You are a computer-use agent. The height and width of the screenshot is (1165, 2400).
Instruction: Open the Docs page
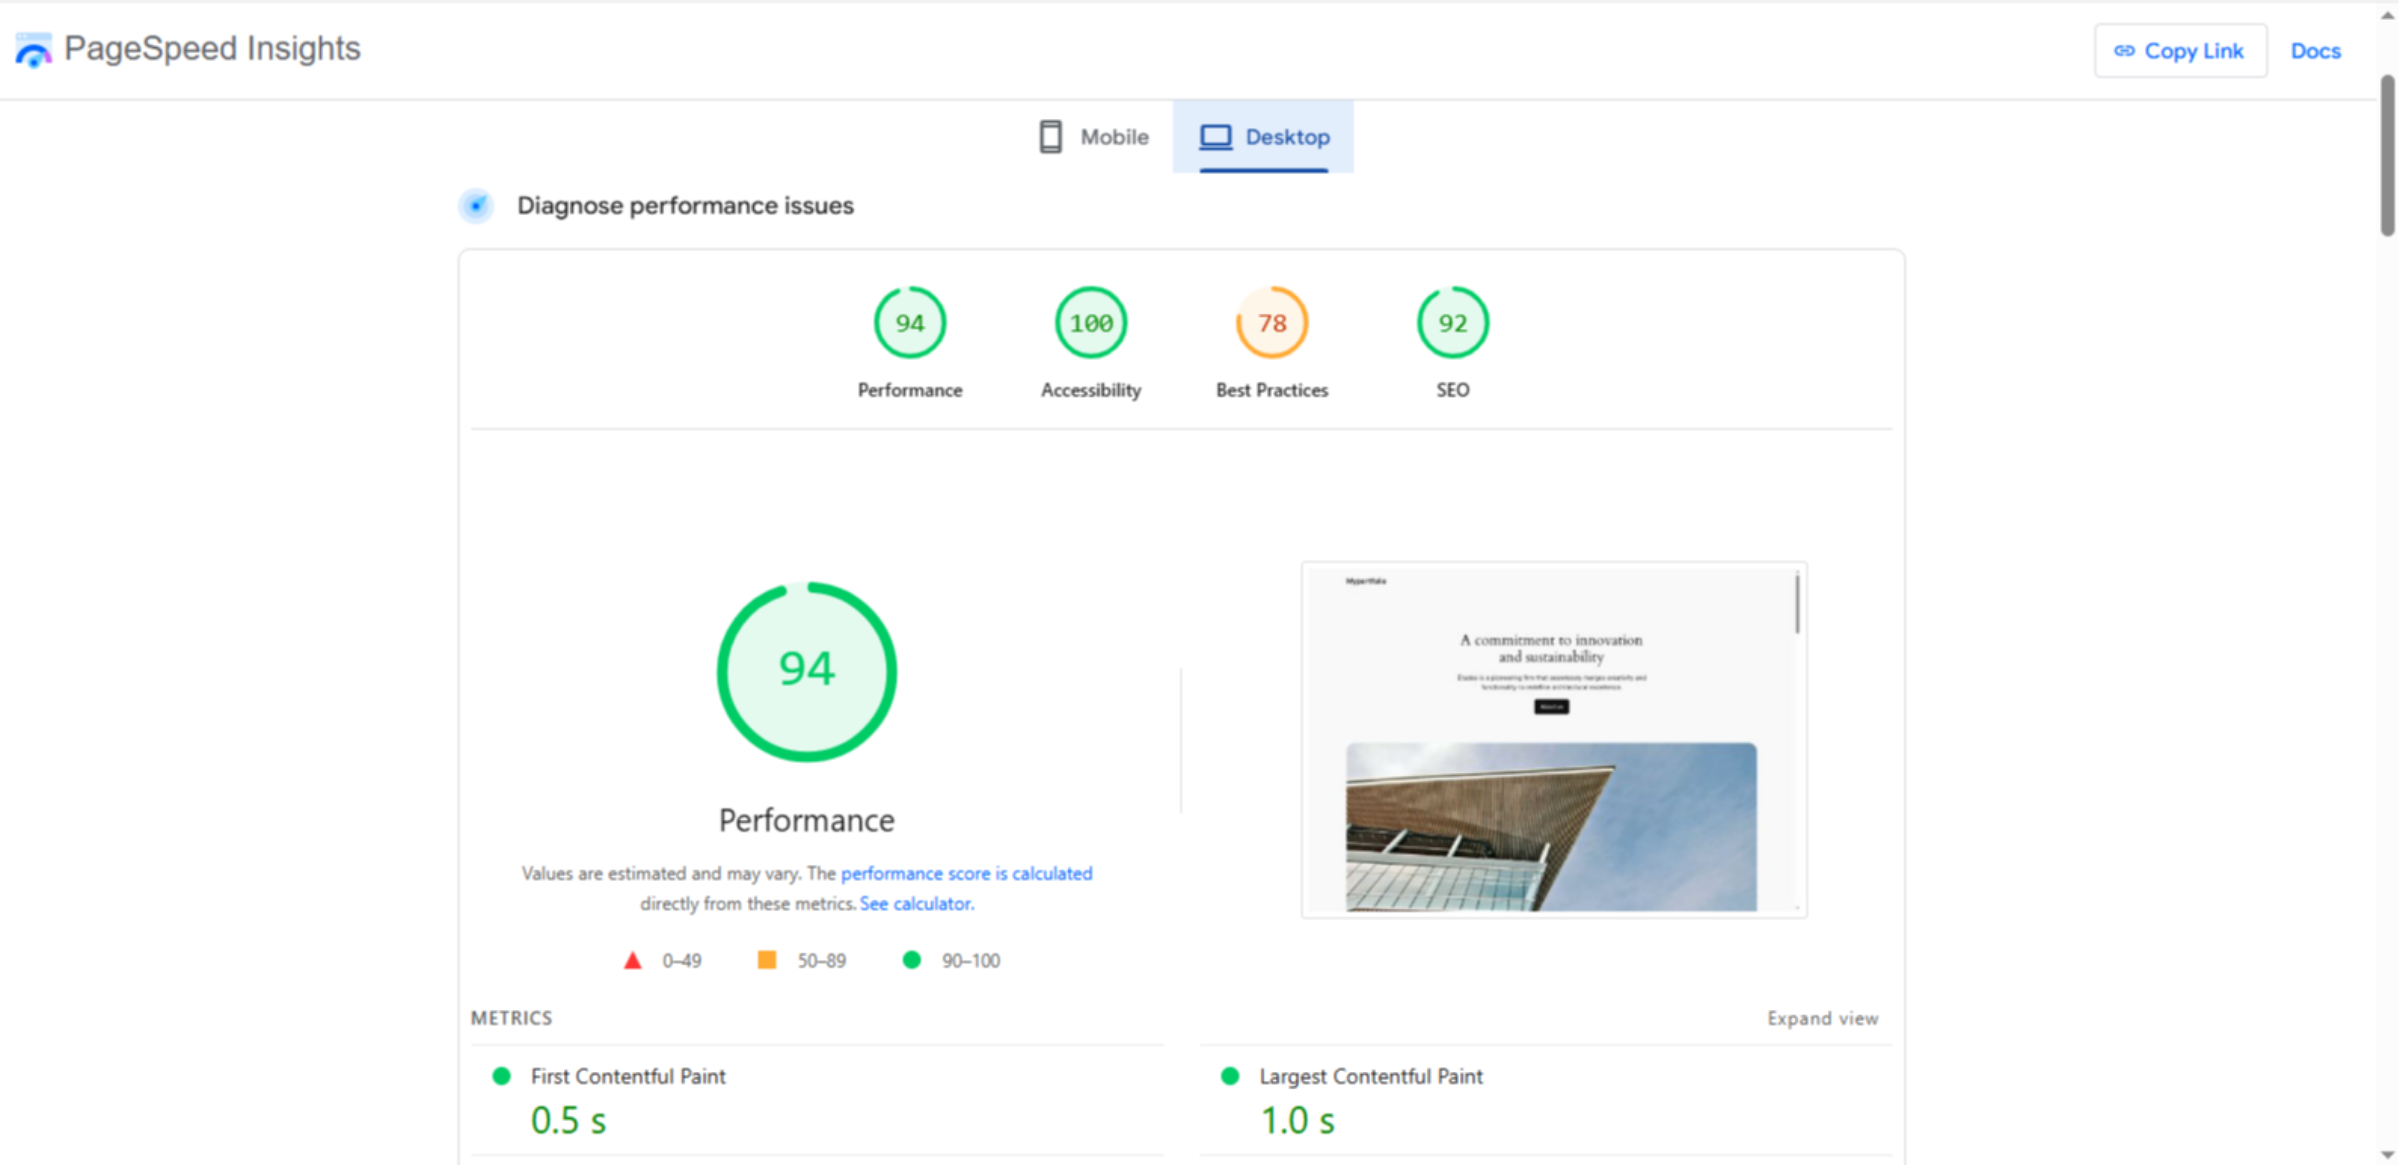tap(2315, 50)
